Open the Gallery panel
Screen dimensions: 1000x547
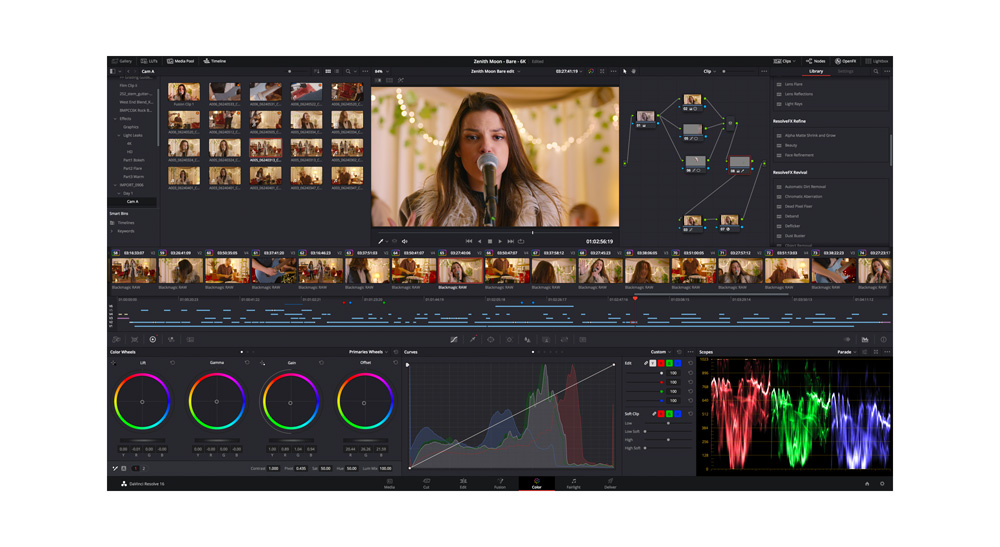(122, 61)
